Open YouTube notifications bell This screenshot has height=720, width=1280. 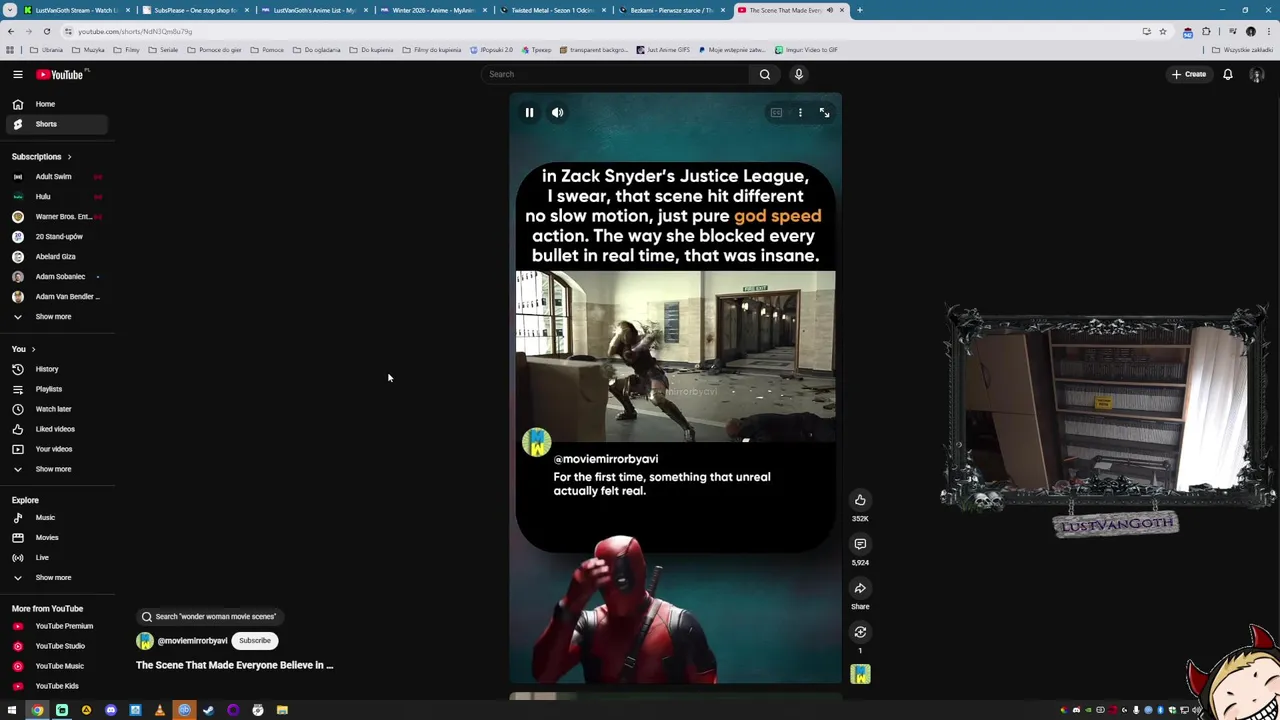point(1228,74)
